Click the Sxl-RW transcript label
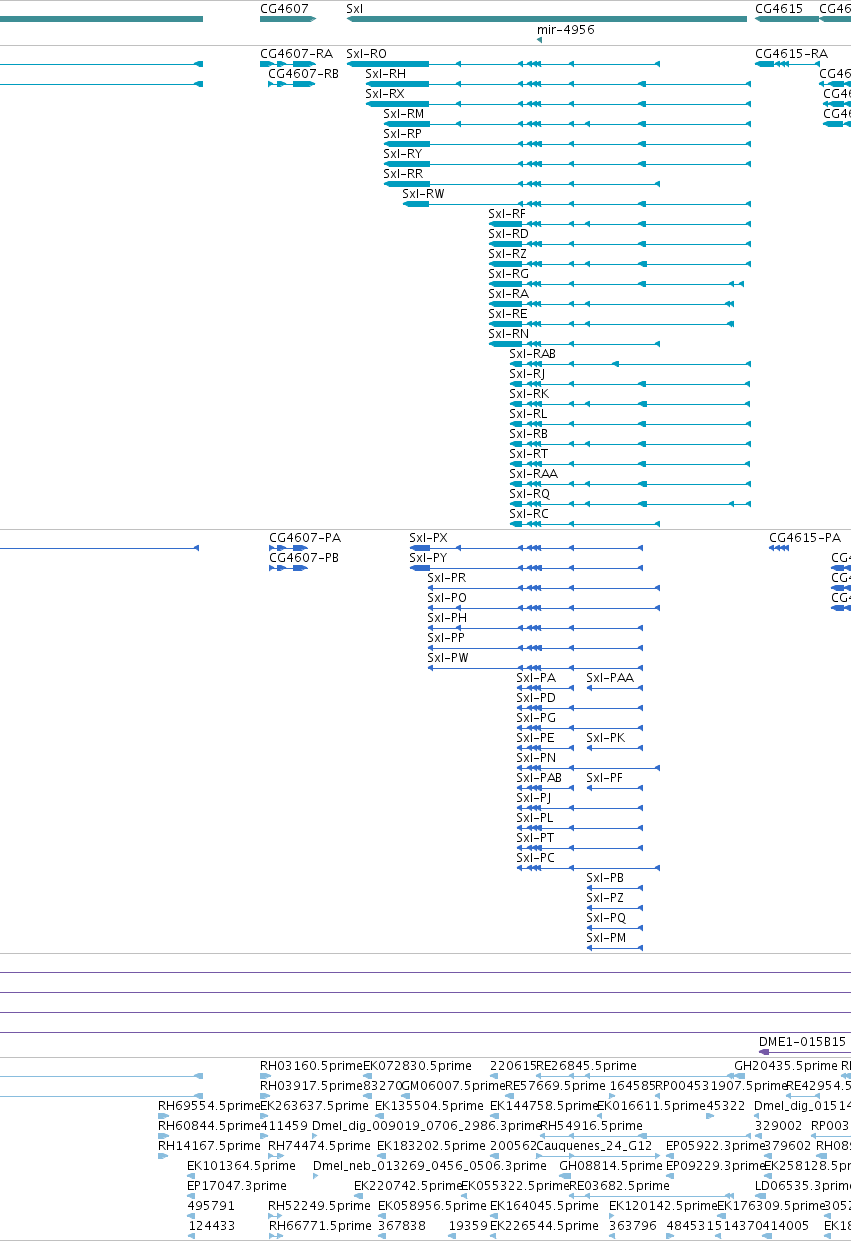Viewport: 851px width, 1241px height. tap(424, 194)
